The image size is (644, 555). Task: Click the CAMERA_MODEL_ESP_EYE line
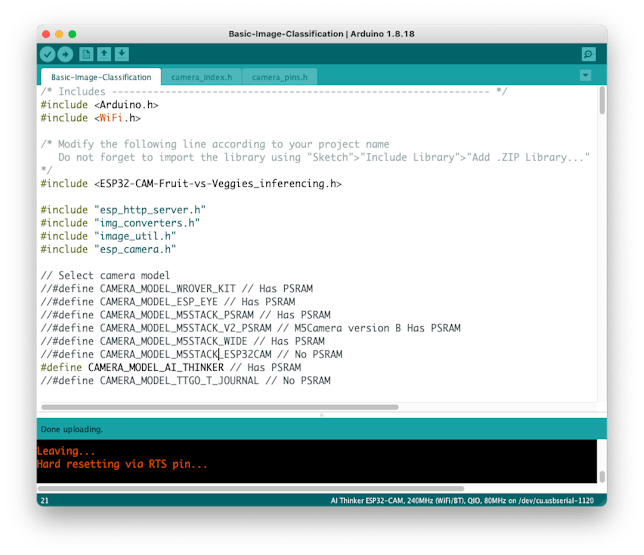click(x=168, y=302)
